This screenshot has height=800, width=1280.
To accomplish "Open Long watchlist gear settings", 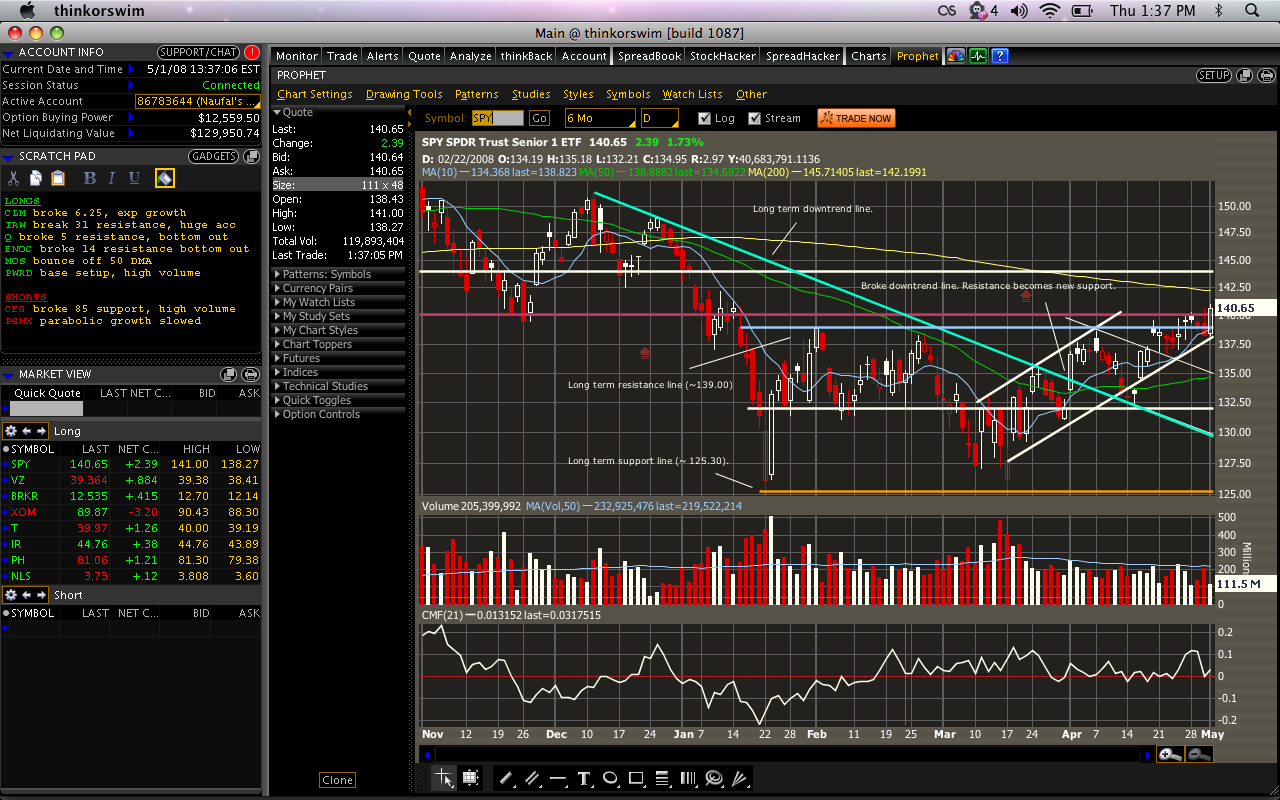I will point(11,431).
